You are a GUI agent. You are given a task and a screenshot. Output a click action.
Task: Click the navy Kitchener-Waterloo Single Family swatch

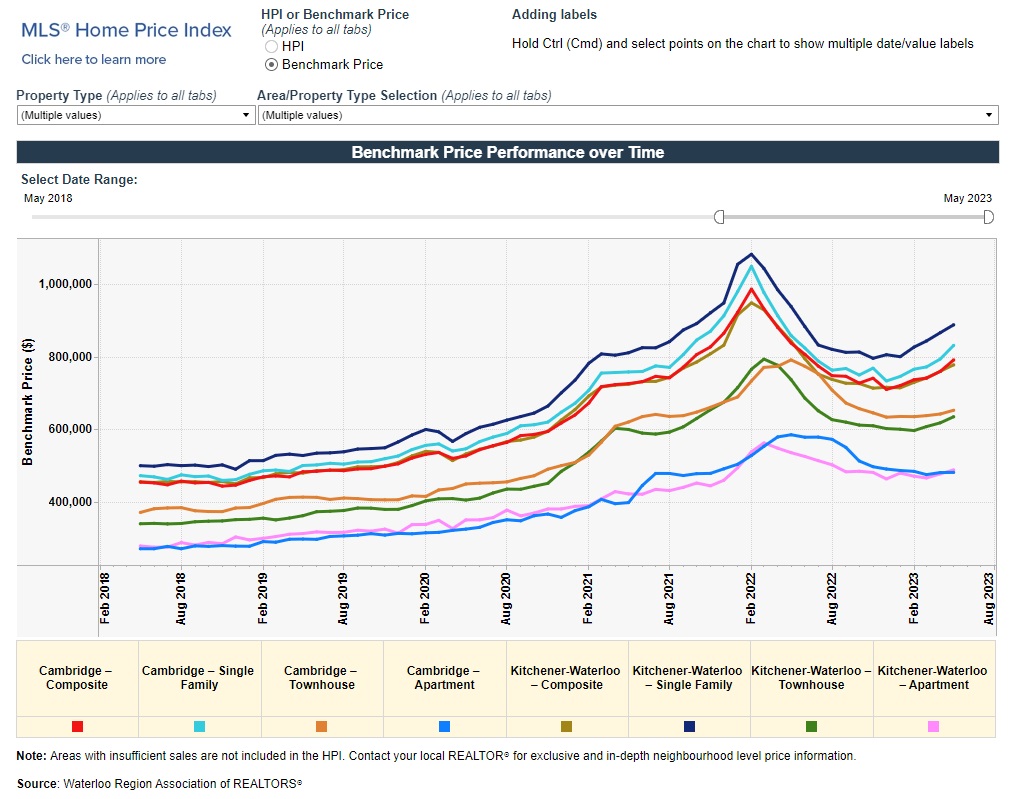tap(689, 726)
